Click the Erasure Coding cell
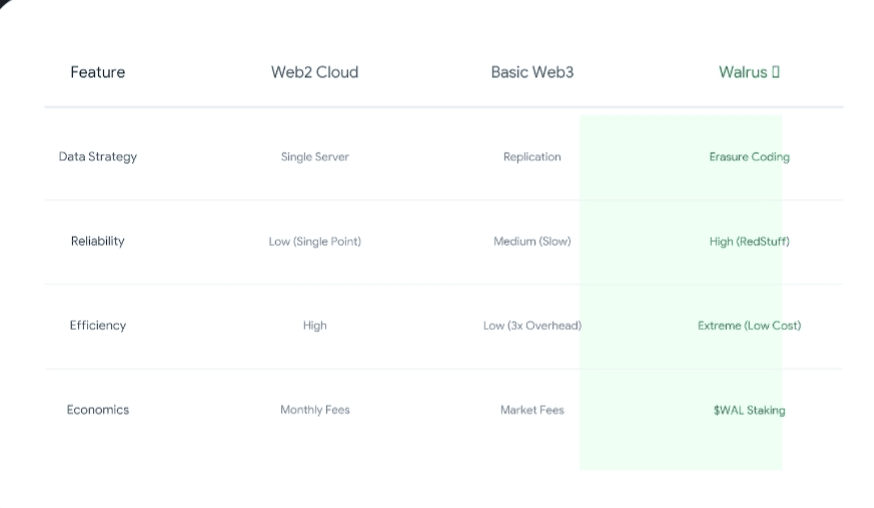 (x=749, y=157)
